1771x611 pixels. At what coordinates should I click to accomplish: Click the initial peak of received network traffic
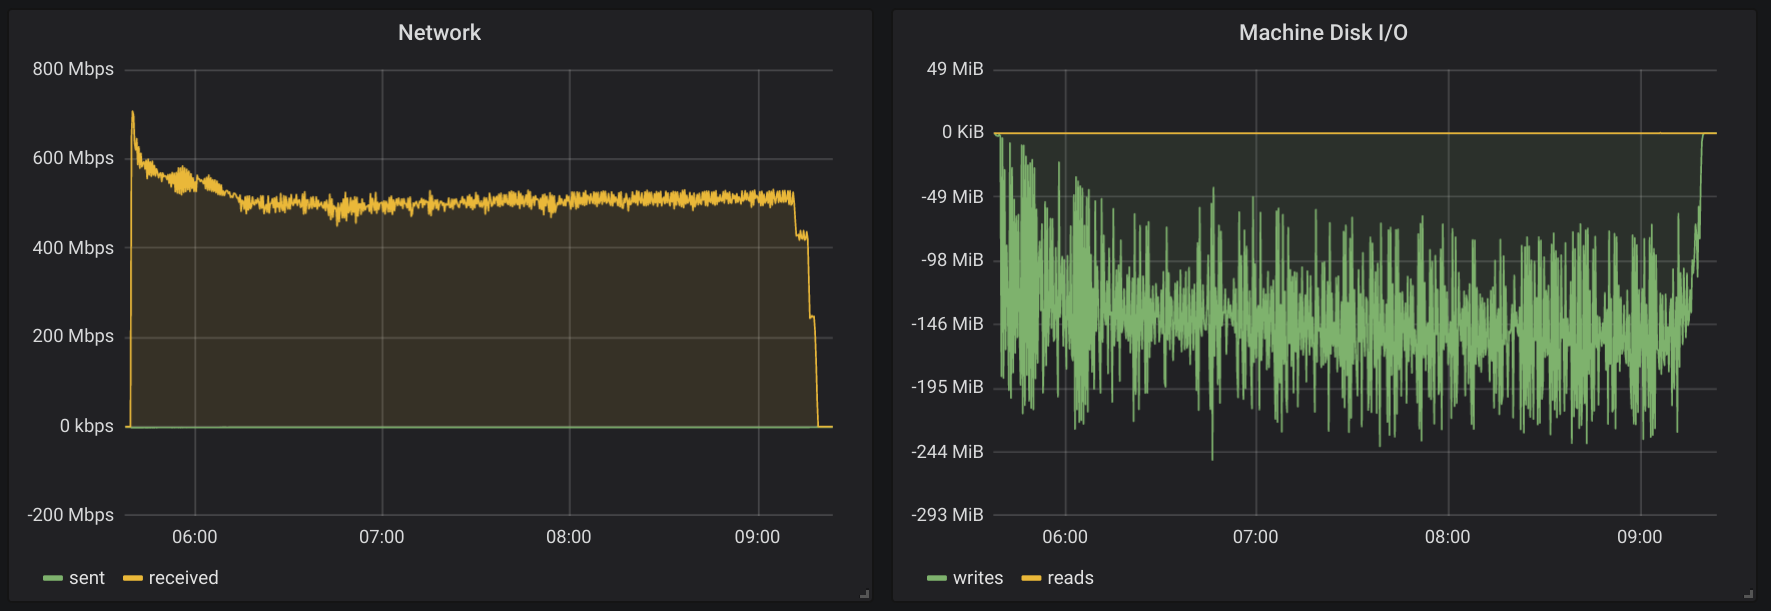point(132,113)
